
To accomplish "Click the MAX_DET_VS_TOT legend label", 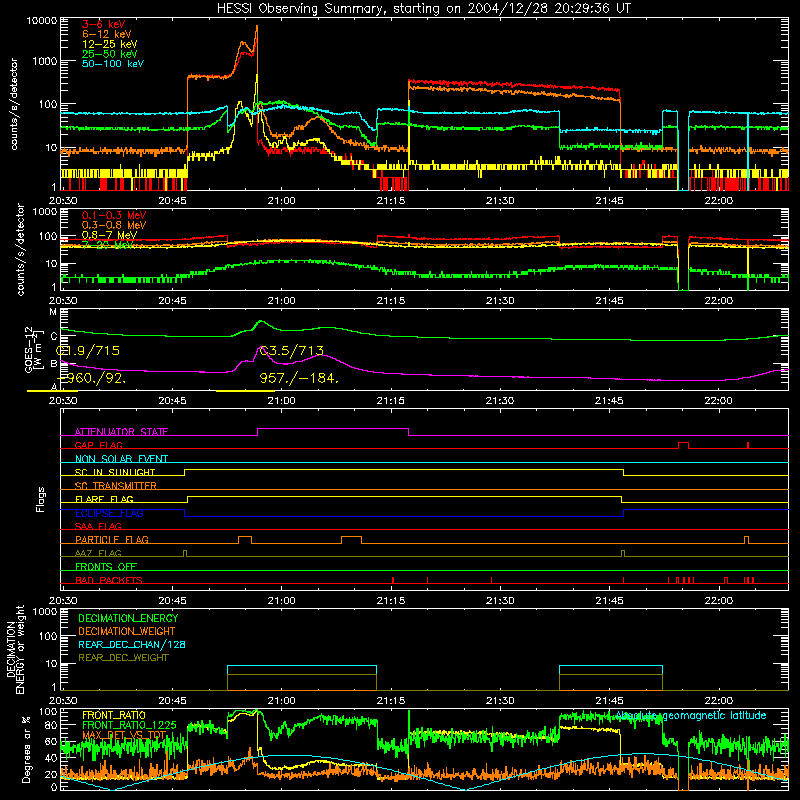I will pyautogui.click(x=124, y=736).
